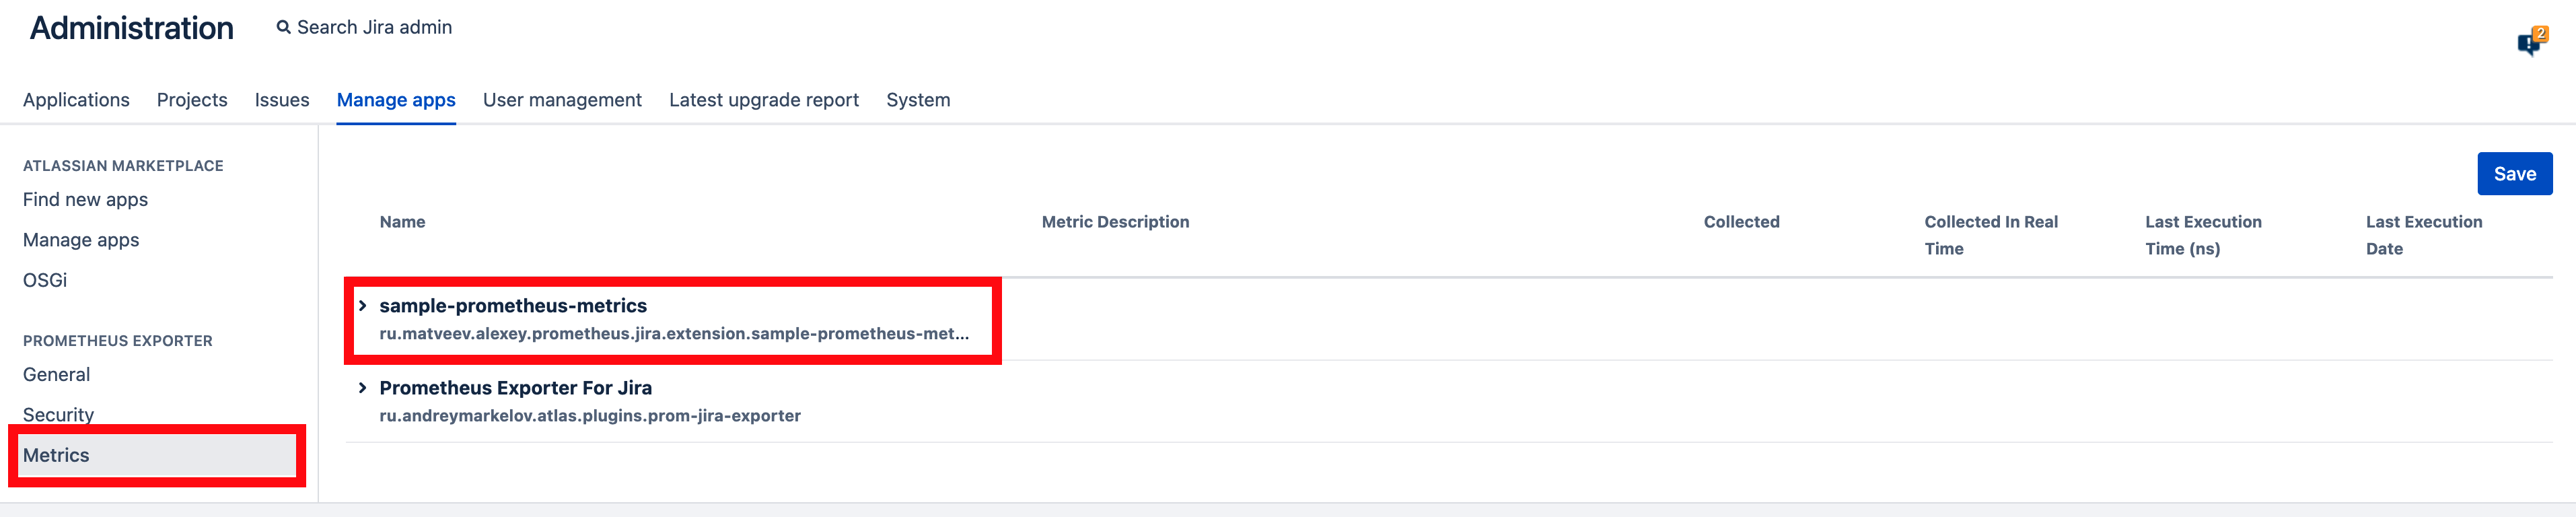Open the OSGi sidebar link

45,280
